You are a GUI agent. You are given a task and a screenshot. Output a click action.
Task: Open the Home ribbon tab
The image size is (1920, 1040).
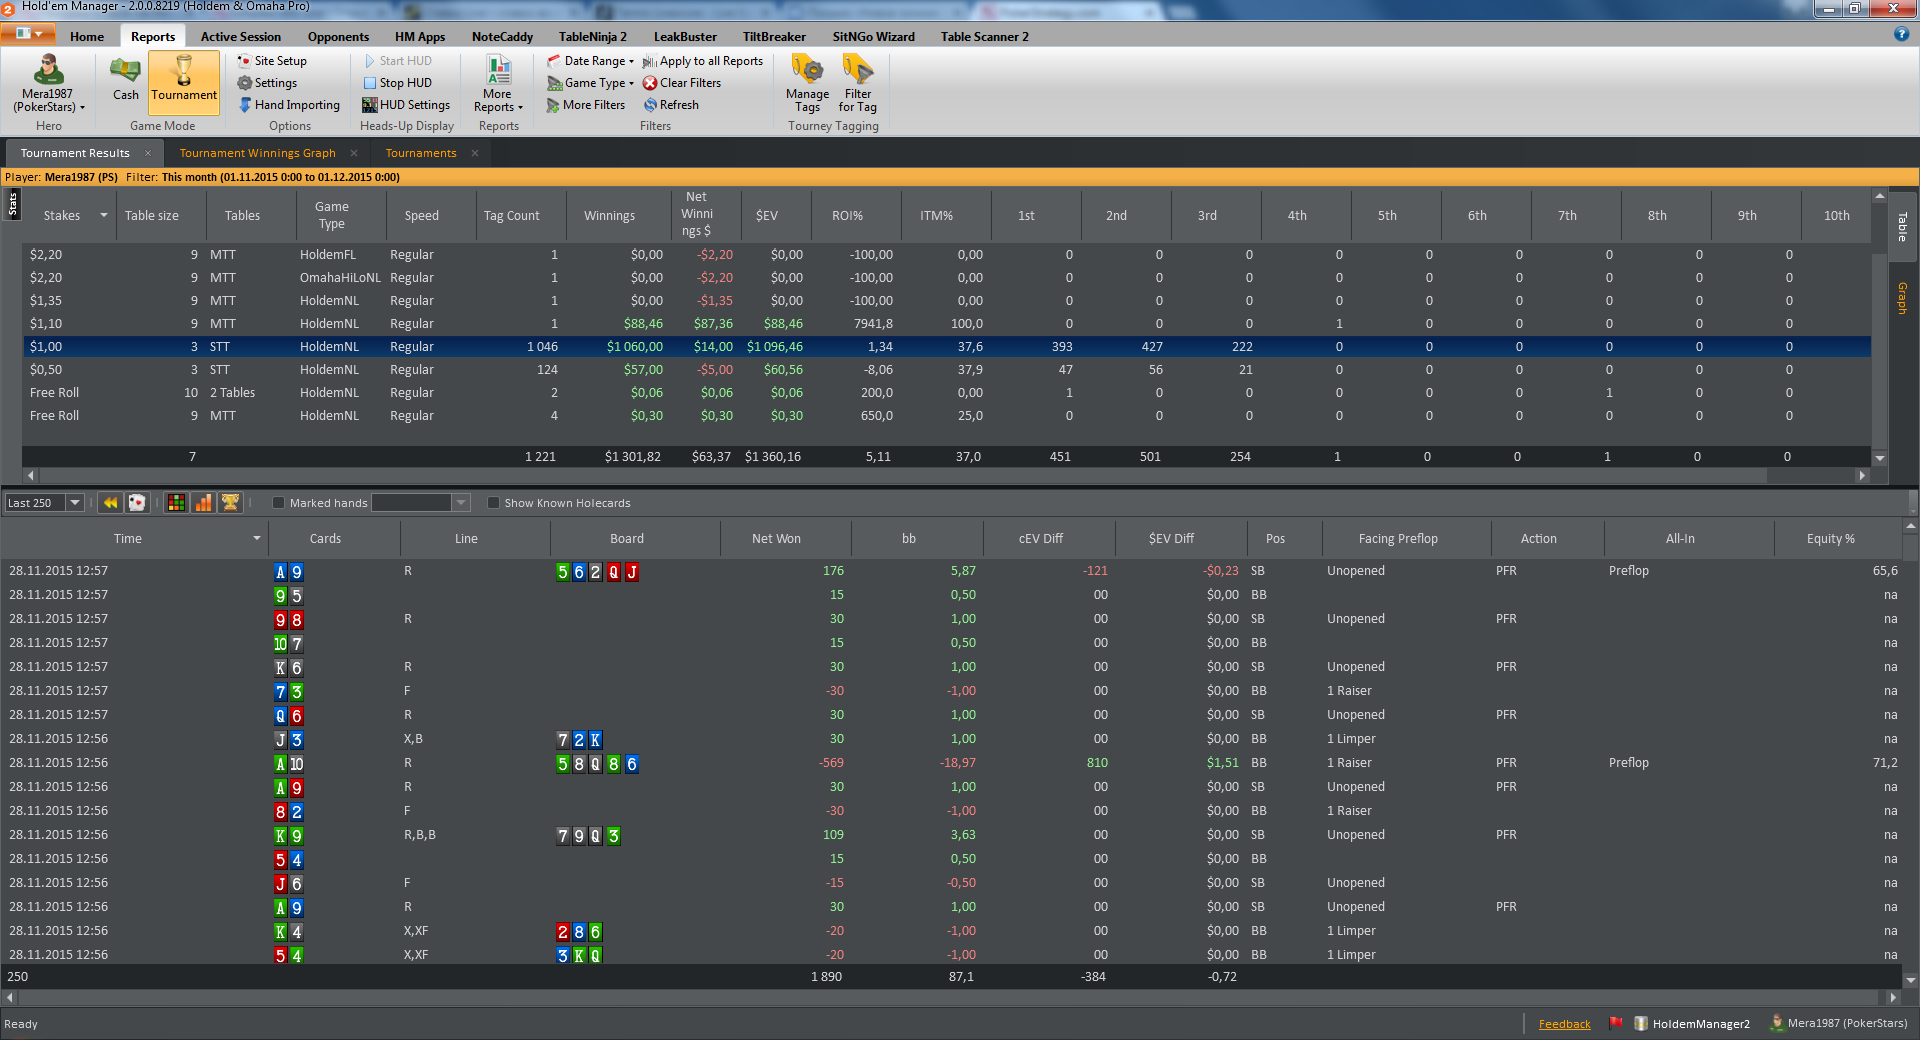(x=87, y=37)
